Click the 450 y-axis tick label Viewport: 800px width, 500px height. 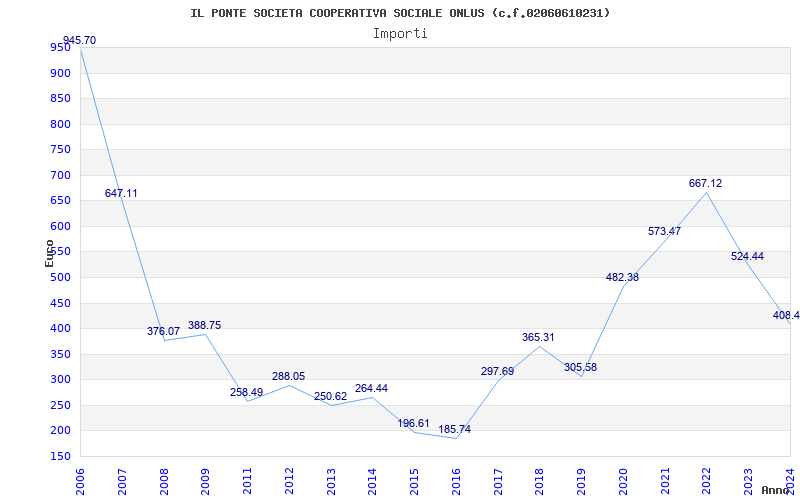click(x=60, y=304)
